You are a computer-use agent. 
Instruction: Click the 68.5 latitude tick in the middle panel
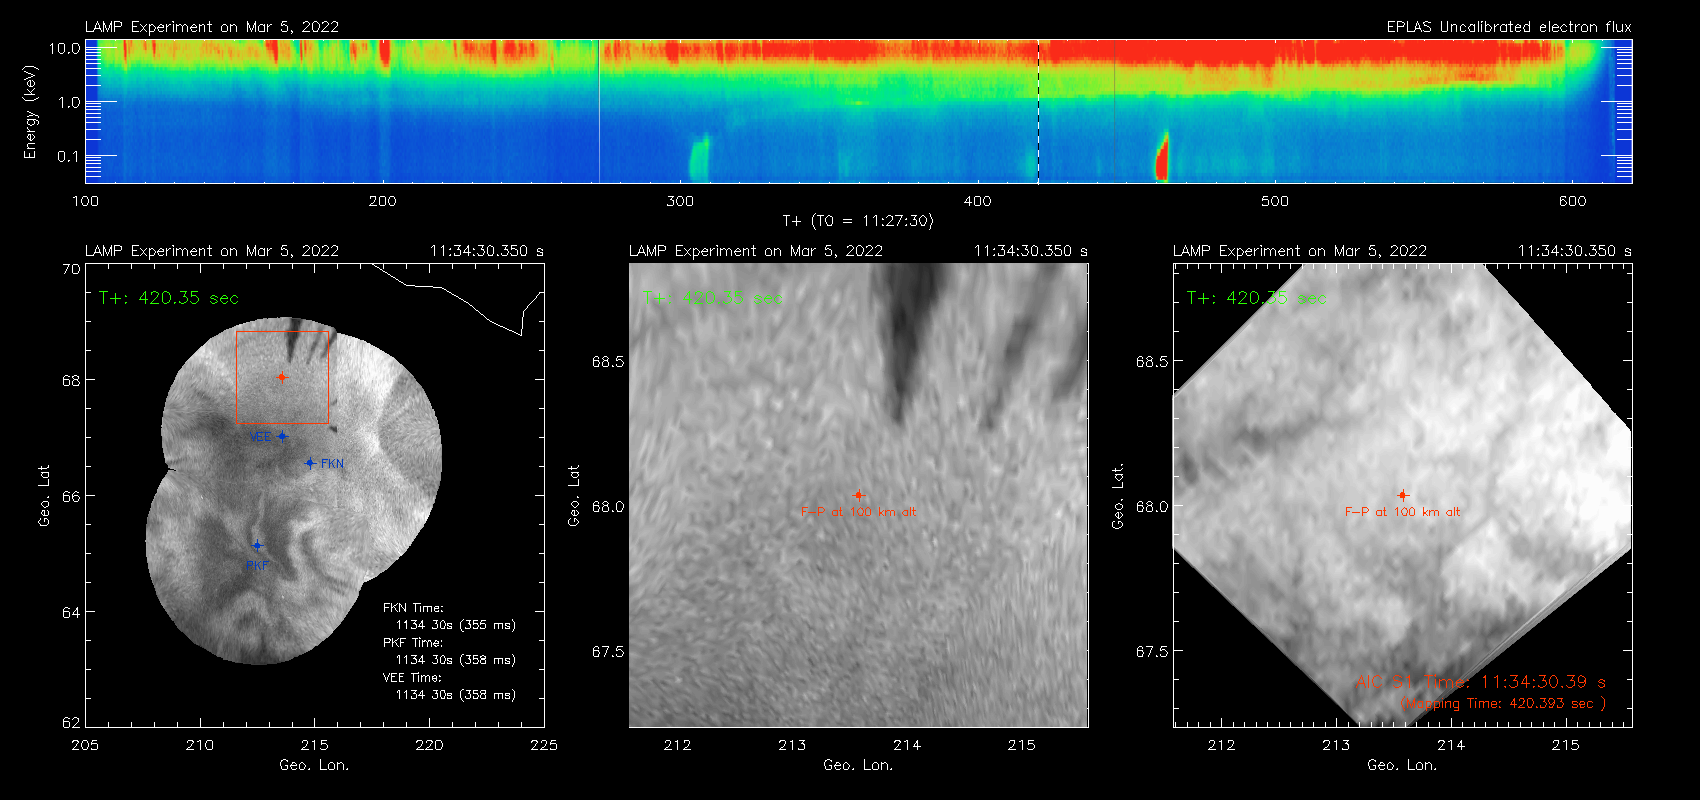(608, 361)
